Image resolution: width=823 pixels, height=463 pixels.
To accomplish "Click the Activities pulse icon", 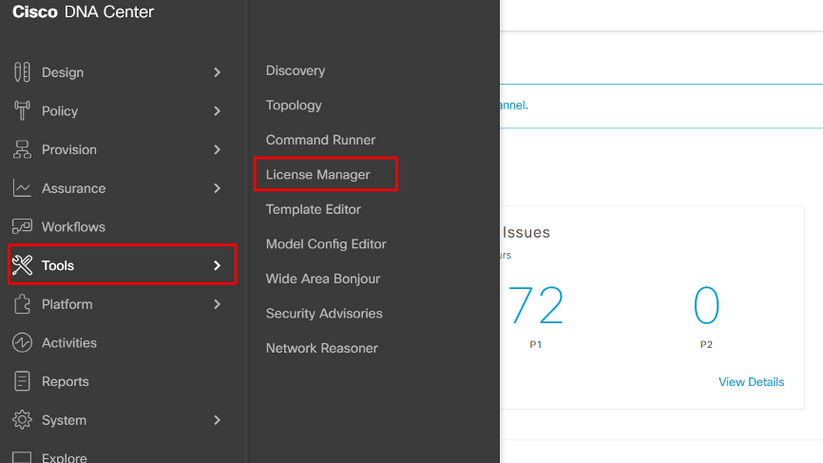I will click(22, 343).
